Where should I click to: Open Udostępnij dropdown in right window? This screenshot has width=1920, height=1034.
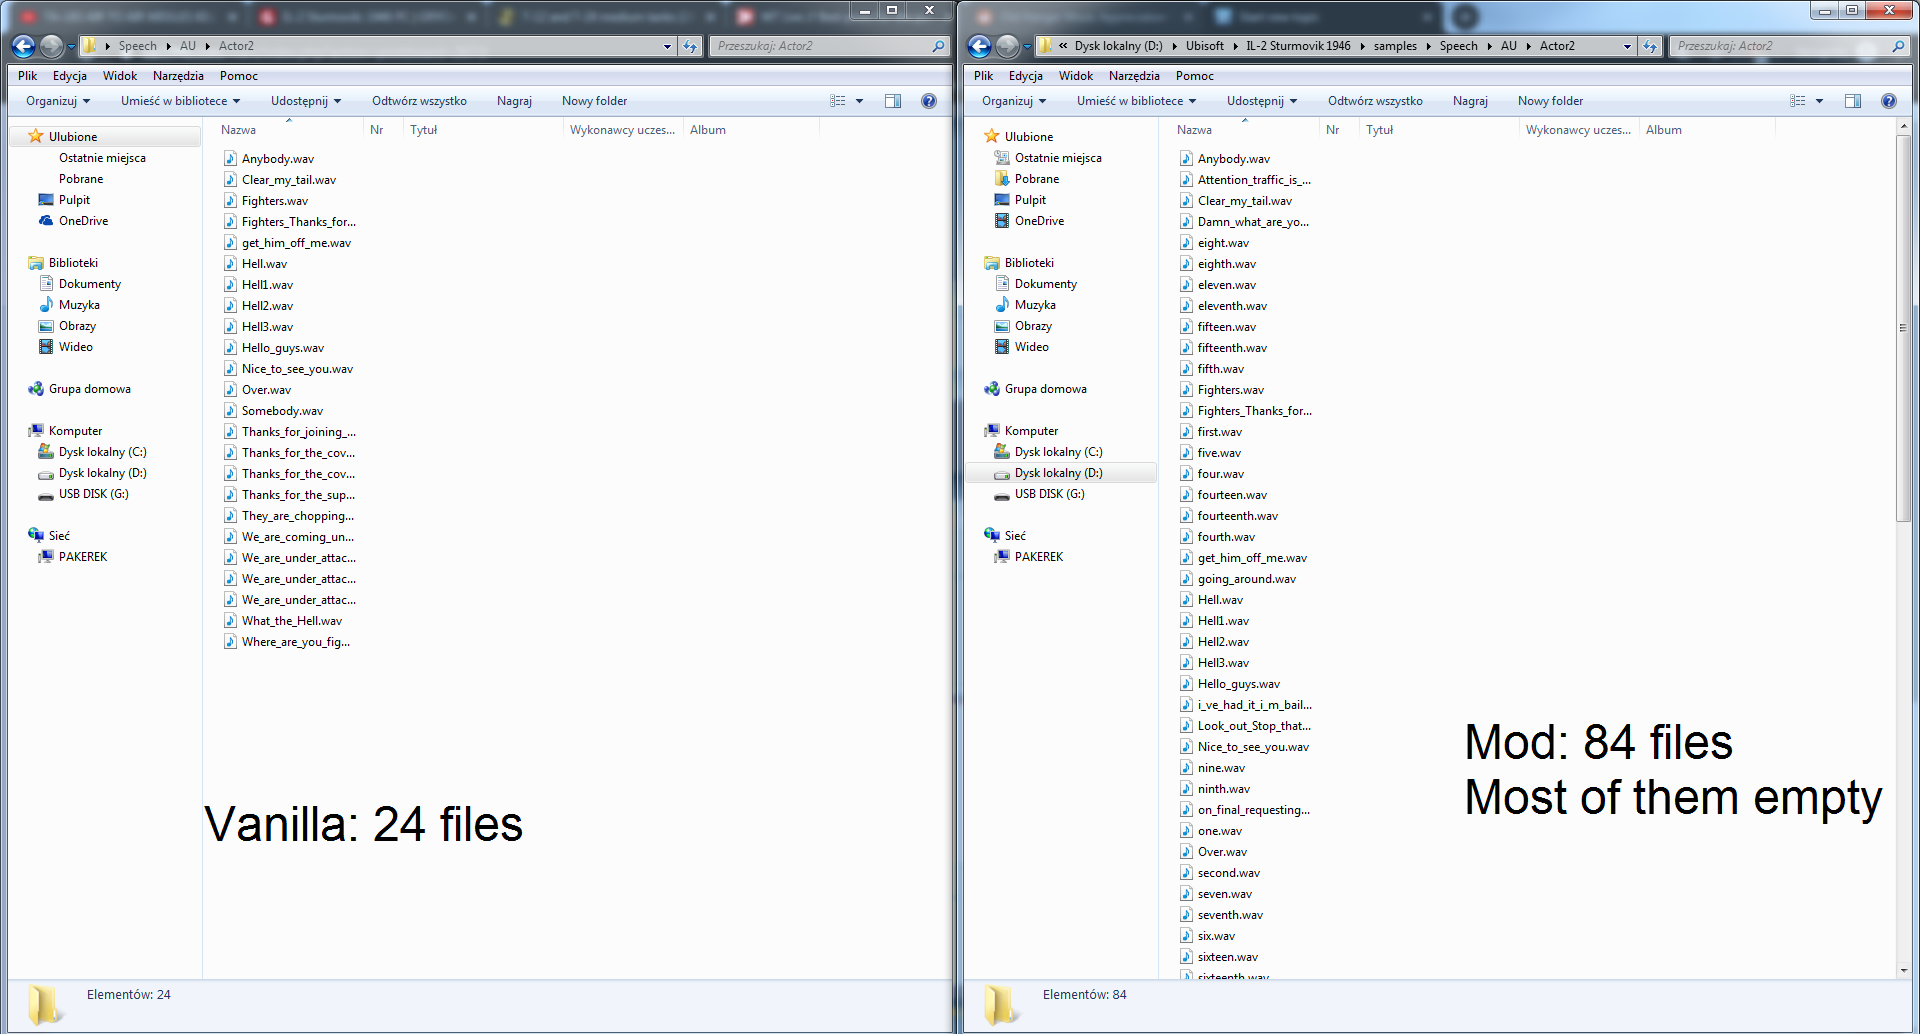point(1262,101)
